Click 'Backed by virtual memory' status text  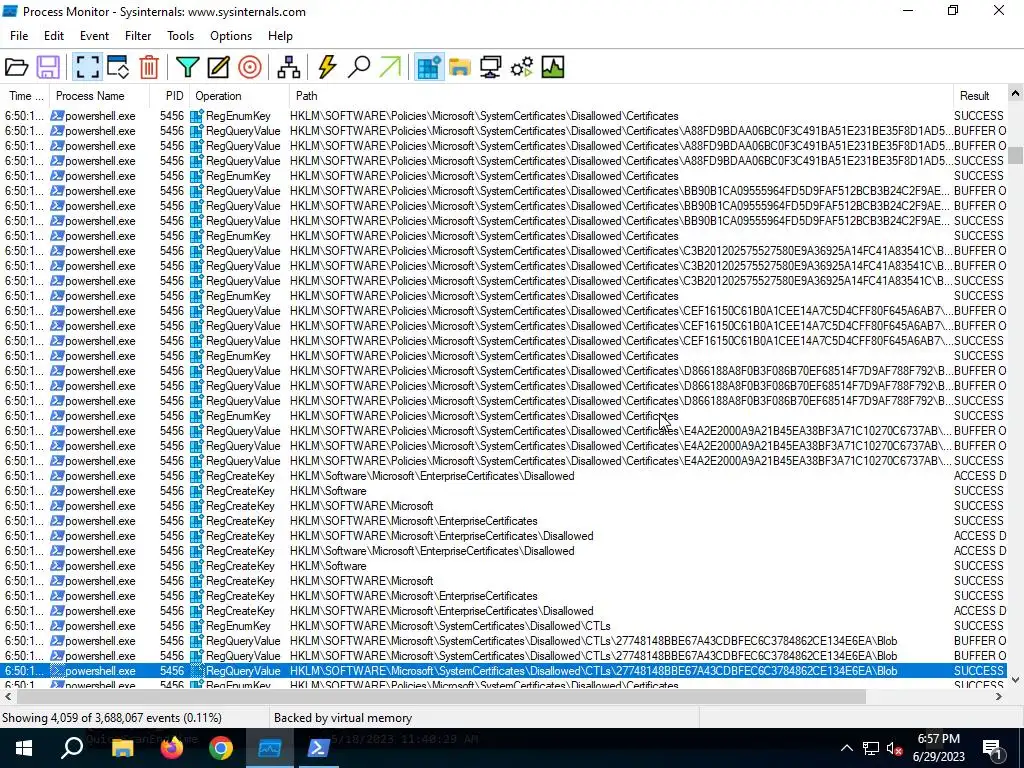tap(343, 718)
